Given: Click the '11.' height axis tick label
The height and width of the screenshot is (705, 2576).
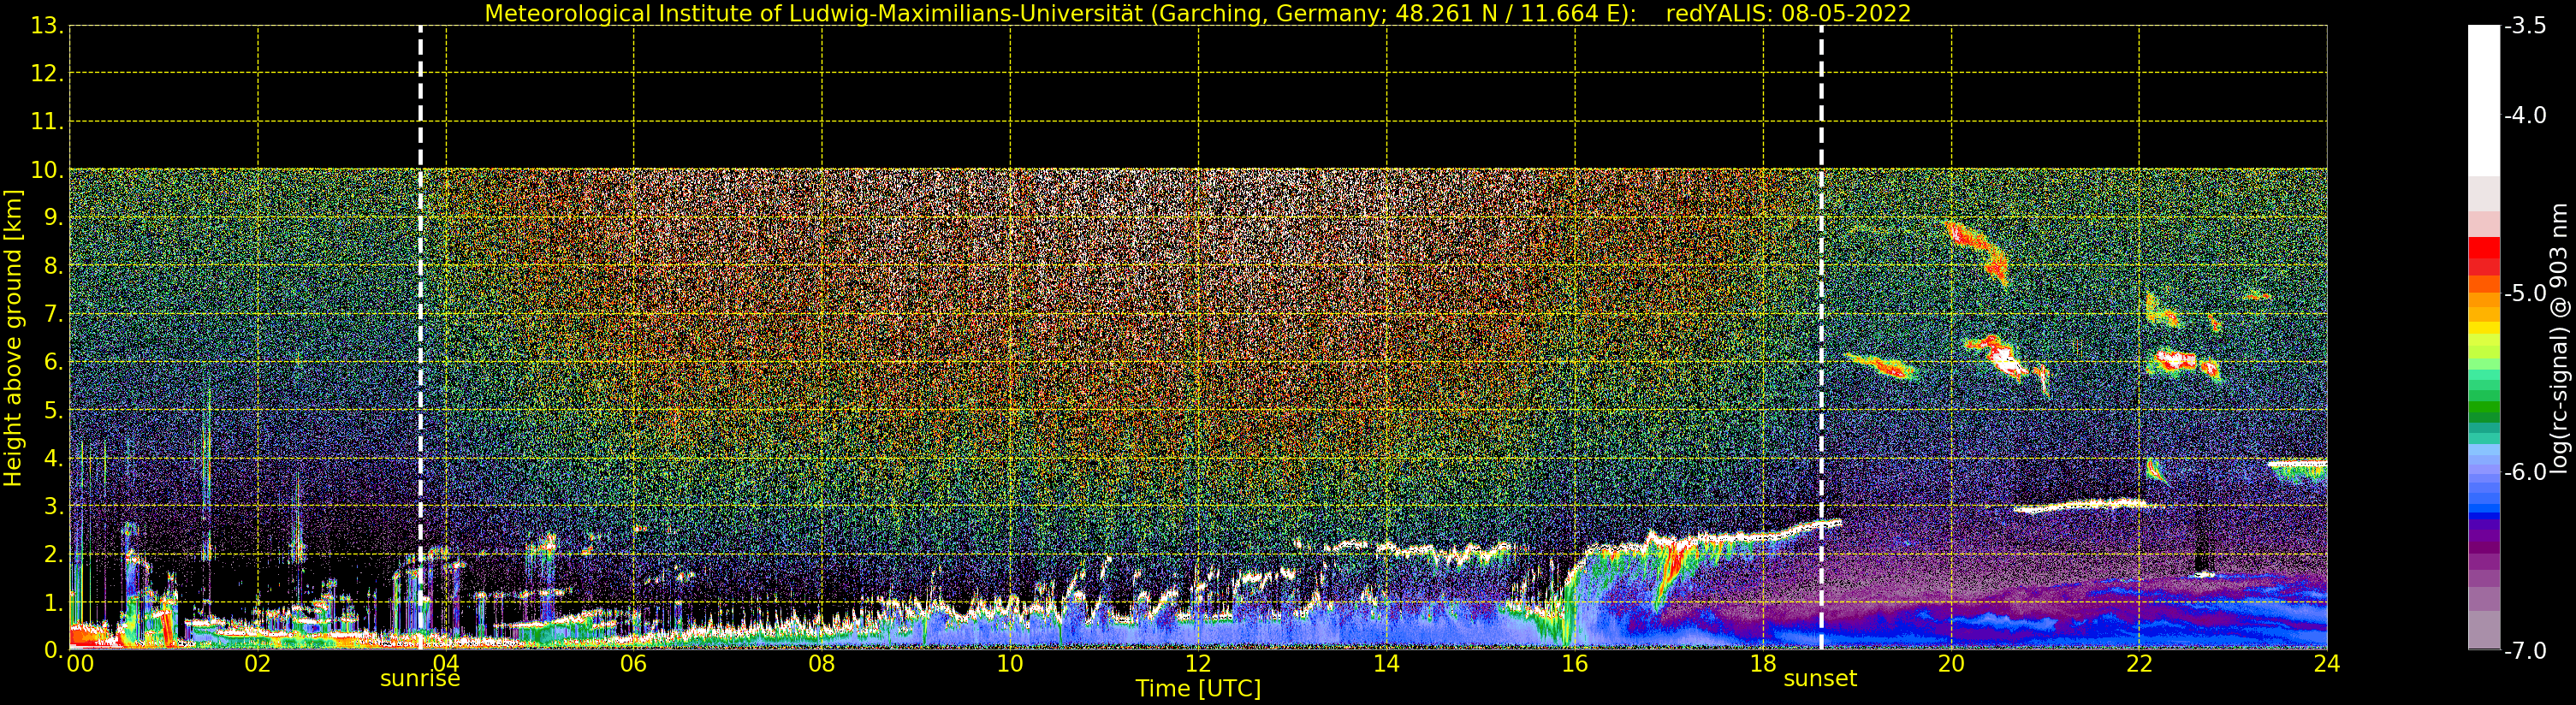Looking at the screenshot, I should [x=46, y=122].
